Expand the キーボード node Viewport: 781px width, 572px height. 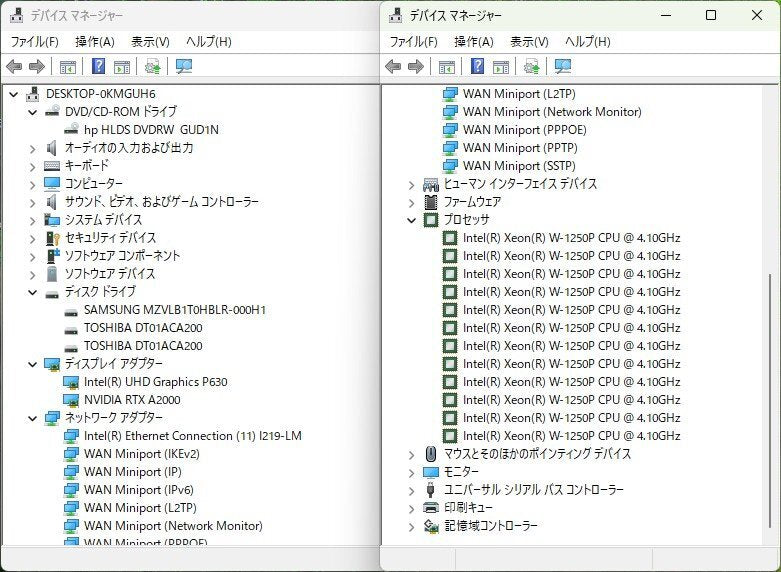pos(33,166)
